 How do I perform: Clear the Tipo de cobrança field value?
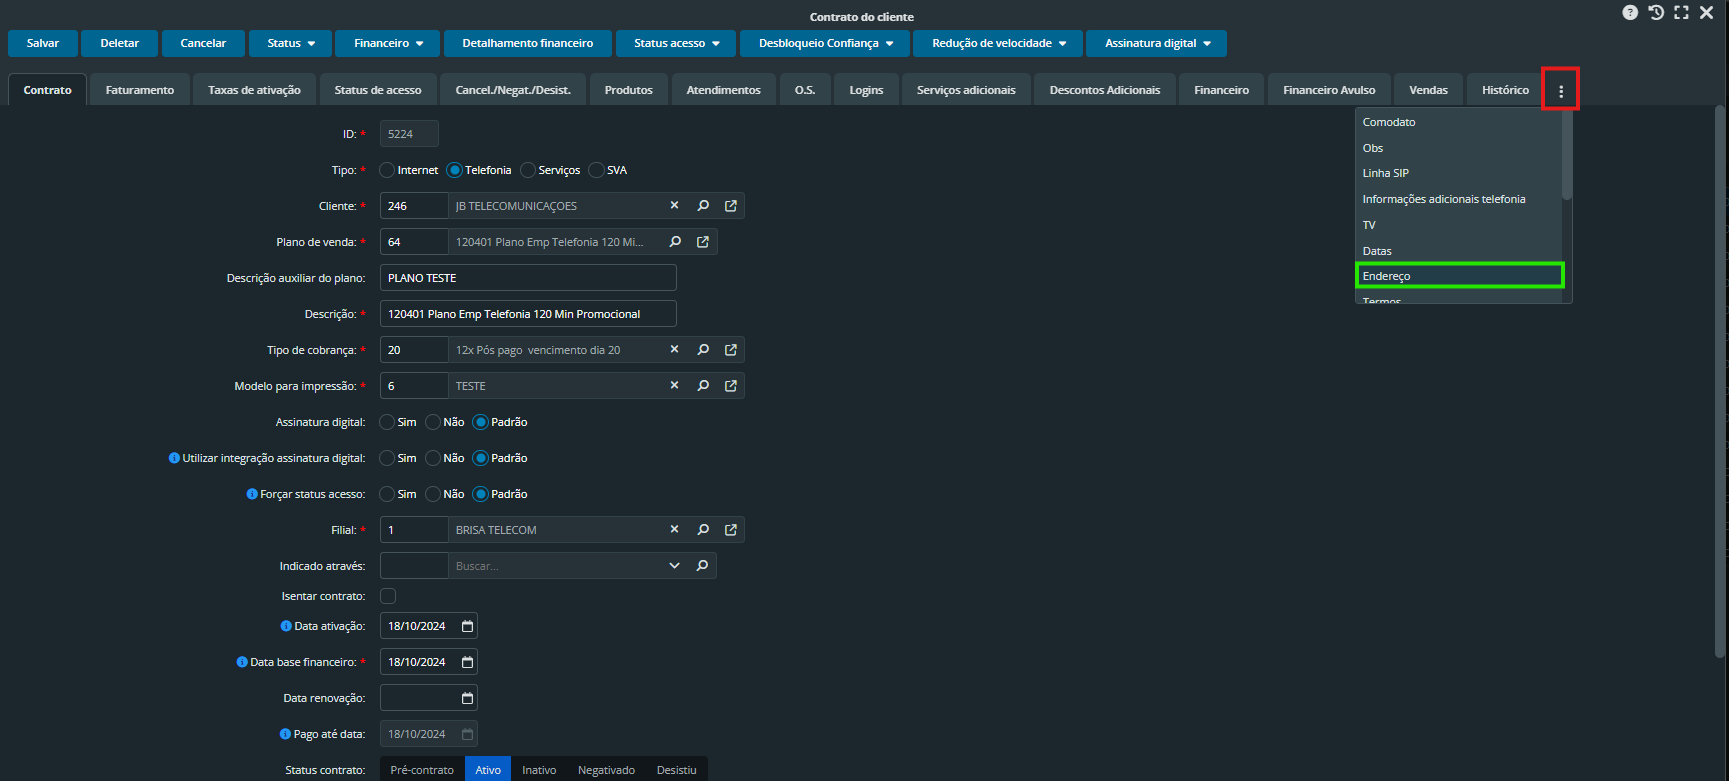point(674,350)
